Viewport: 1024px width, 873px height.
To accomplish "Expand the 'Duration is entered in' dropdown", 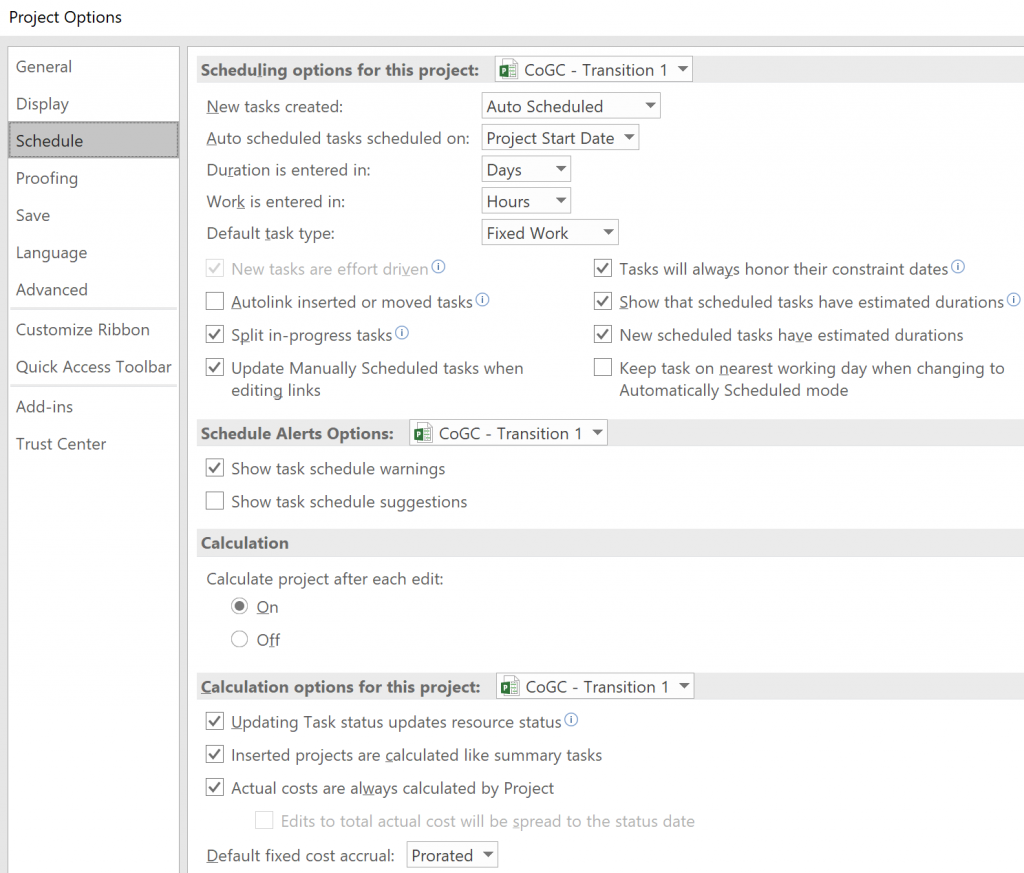I will point(526,170).
